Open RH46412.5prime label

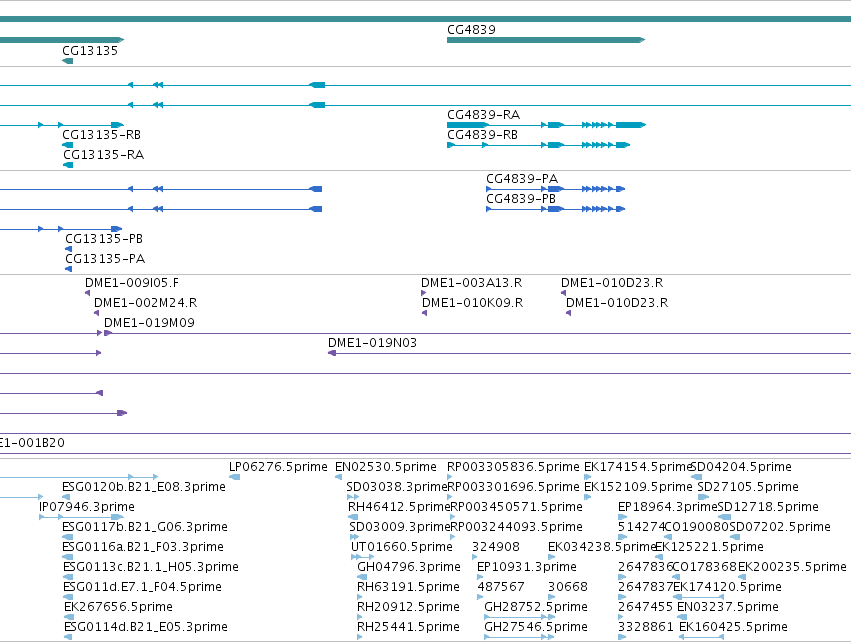[399, 507]
